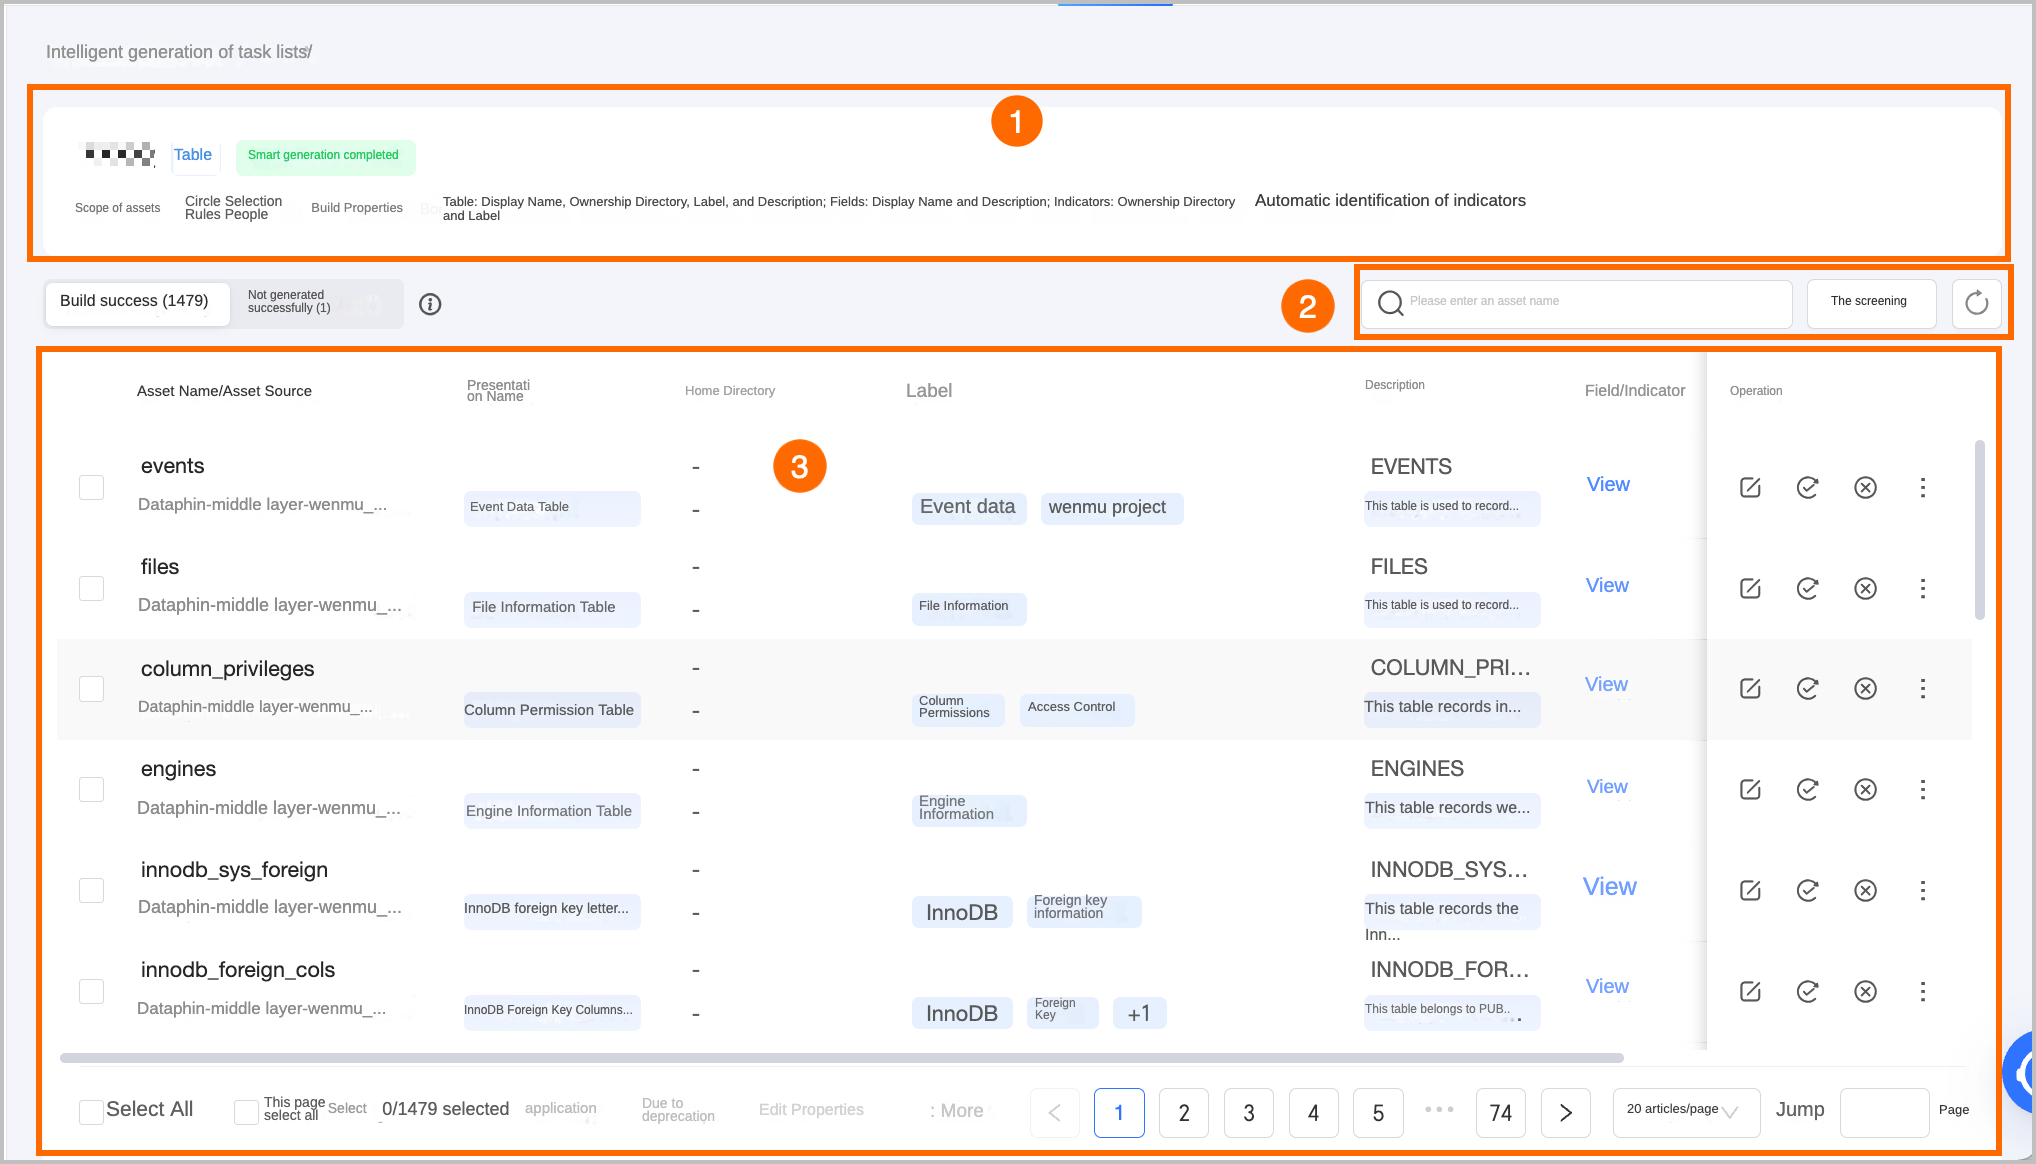
Task: Select Build success (1479) tab
Action: point(135,302)
